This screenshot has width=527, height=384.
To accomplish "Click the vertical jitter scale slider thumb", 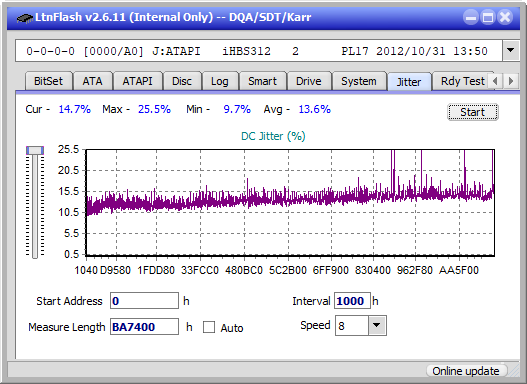I will pos(35,150).
